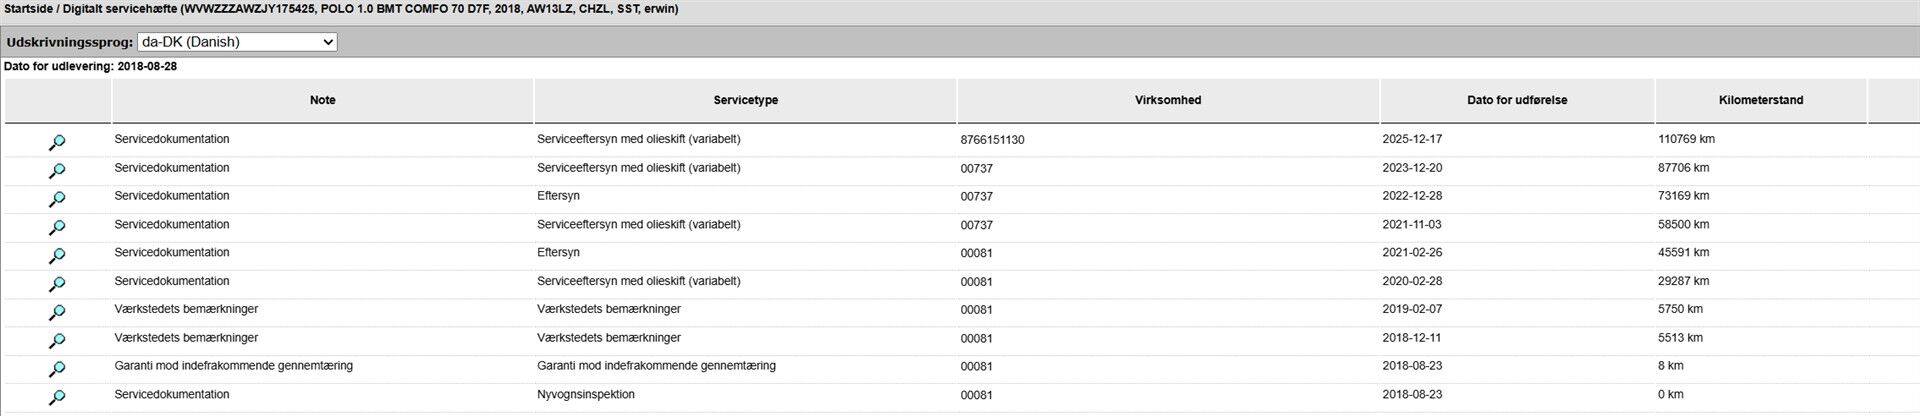Open the Udskrivningssprog language dropdown
The height and width of the screenshot is (416, 1920).
(x=237, y=42)
